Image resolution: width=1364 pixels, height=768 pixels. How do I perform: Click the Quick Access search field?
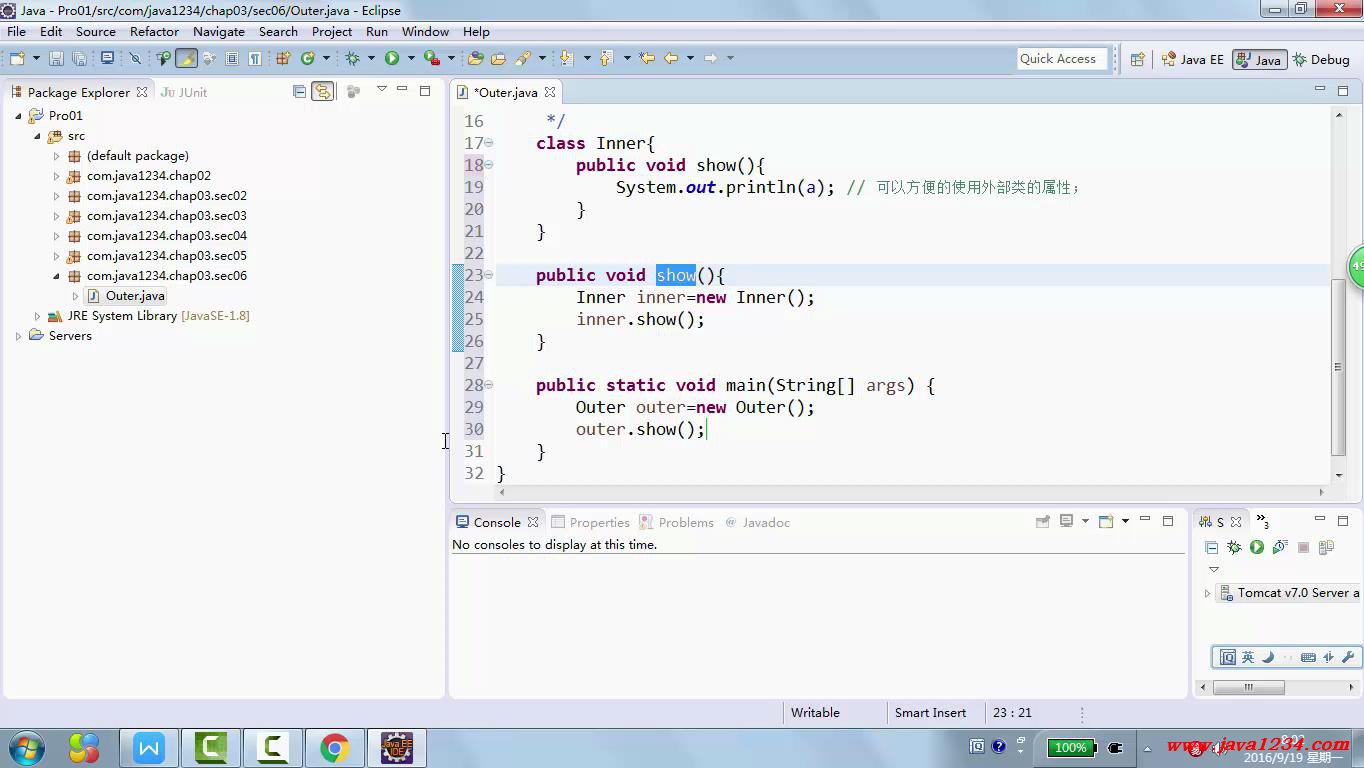coord(1063,59)
